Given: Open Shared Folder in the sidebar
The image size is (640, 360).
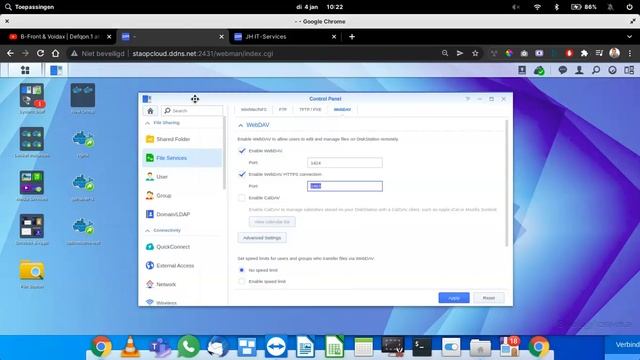Looking at the screenshot, I should 182,139.
